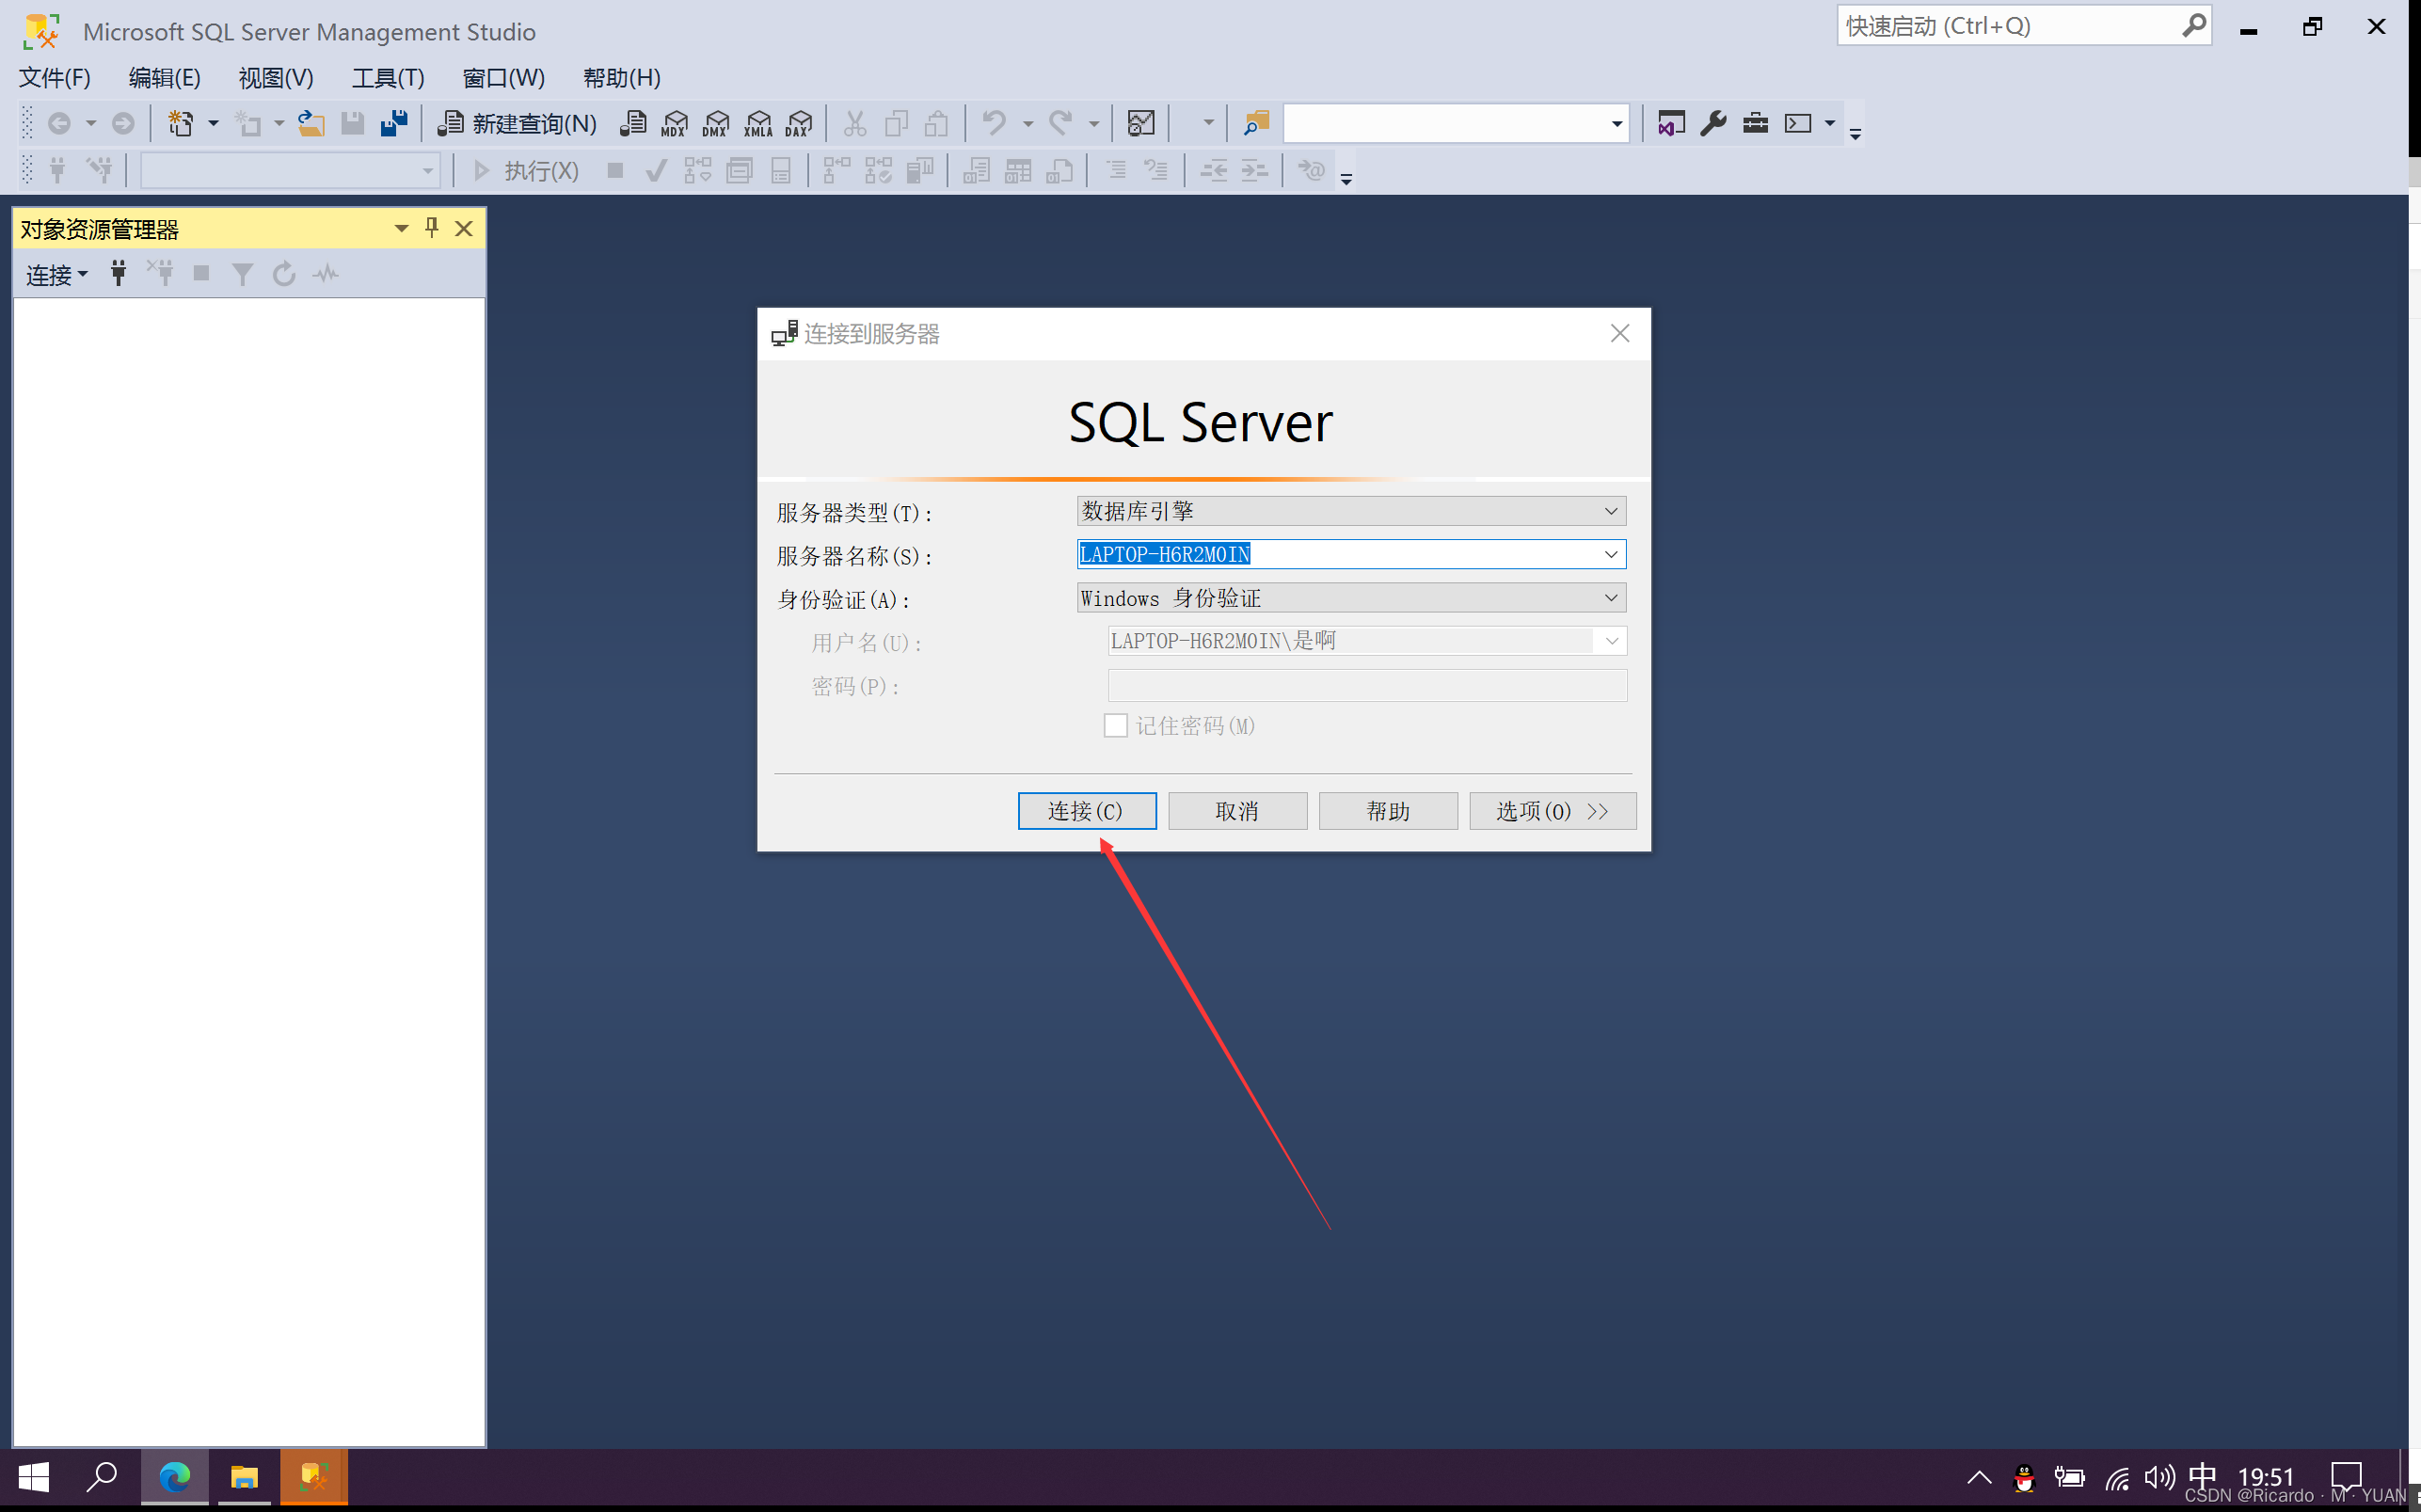Open a new MDX query from the toolbar
Image resolution: width=2421 pixels, height=1512 pixels.
pos(673,122)
